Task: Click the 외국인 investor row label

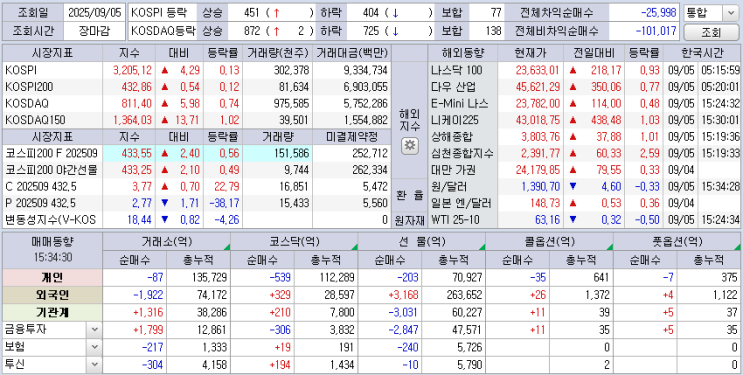Action: pos(52,295)
